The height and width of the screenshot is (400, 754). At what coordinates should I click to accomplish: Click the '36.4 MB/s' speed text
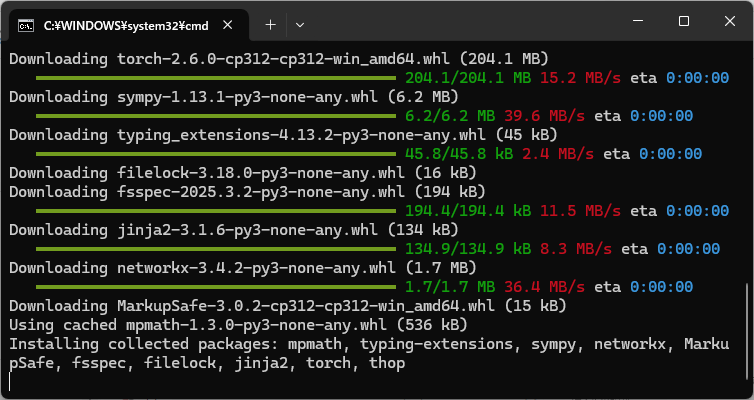[x=544, y=288]
